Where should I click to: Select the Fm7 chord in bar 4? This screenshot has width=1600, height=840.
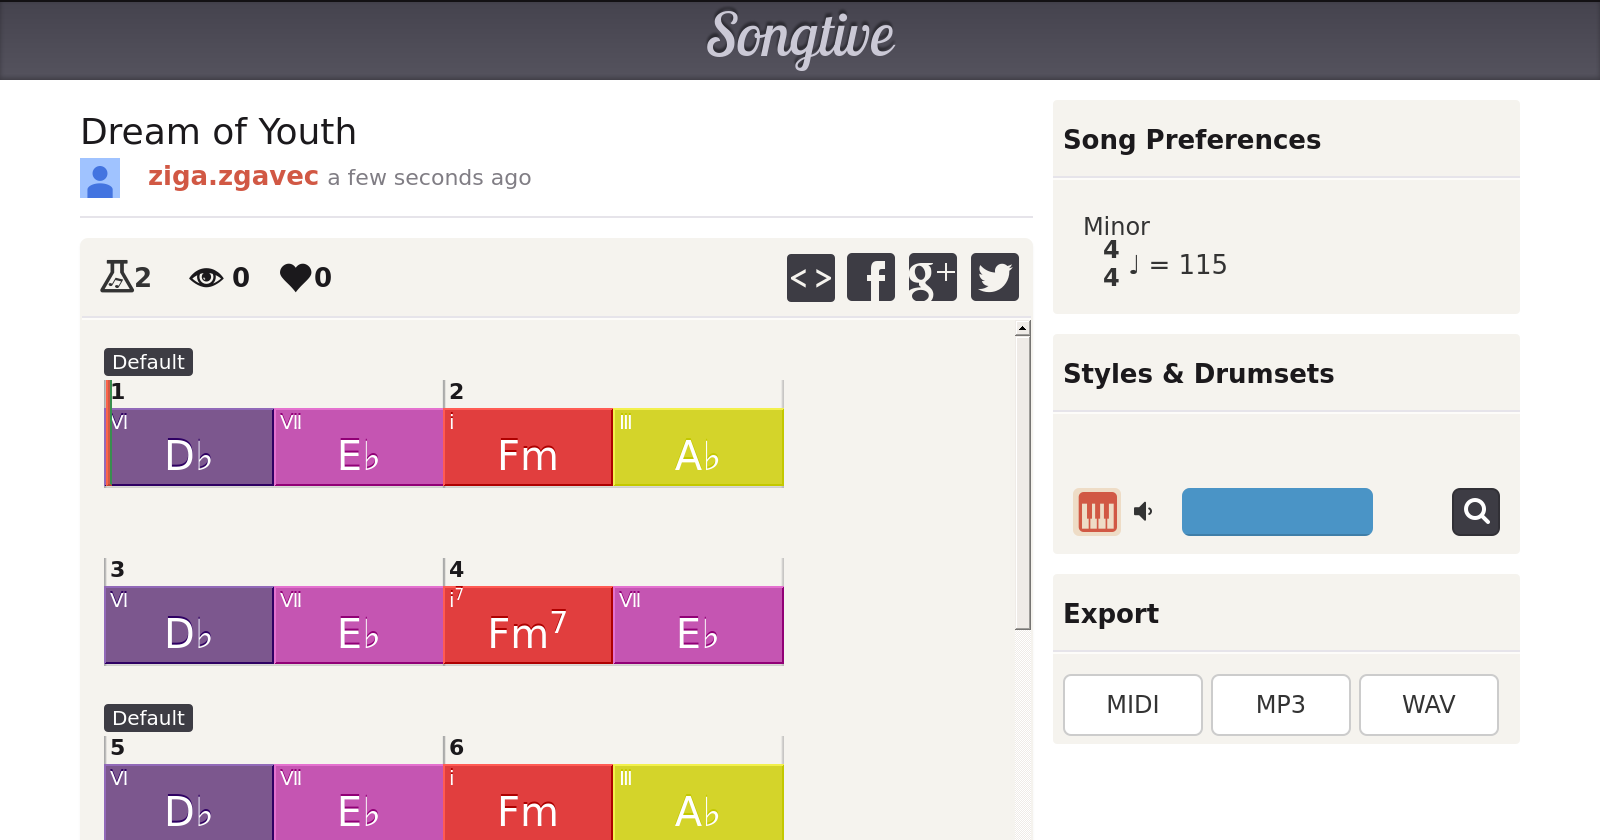point(528,626)
